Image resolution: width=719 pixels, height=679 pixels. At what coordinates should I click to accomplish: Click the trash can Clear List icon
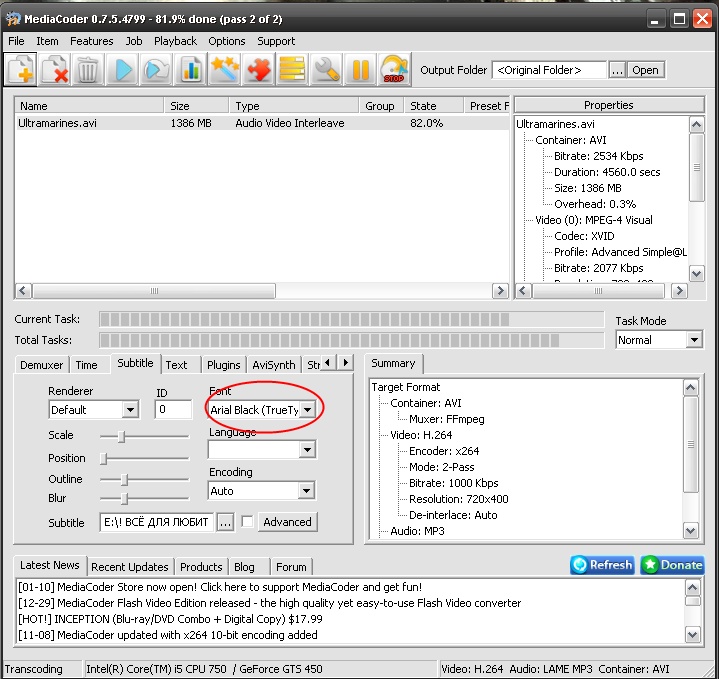click(x=88, y=70)
